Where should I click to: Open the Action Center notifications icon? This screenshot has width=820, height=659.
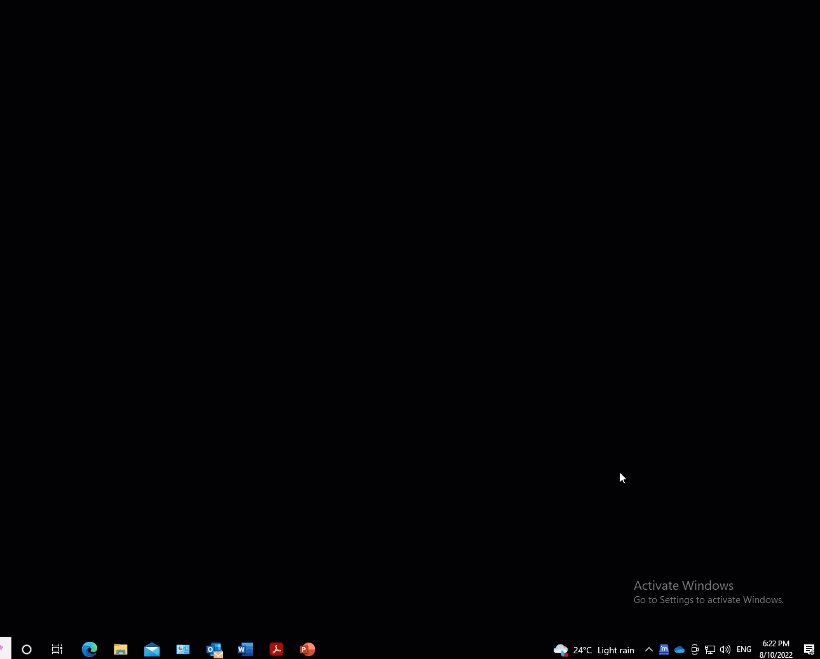(809, 649)
